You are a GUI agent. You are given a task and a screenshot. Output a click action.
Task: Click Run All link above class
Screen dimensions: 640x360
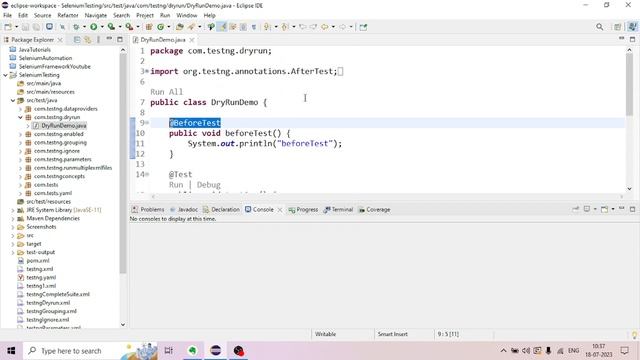167,92
